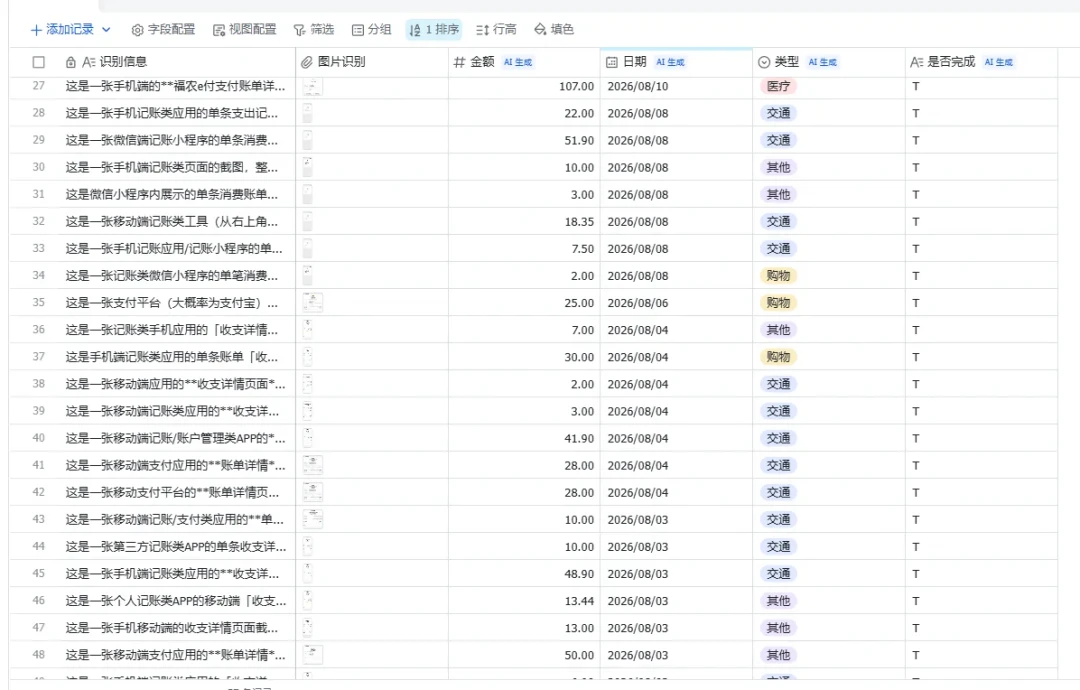
Task: Open record 这是一张个人记账类APP的移动端
Action: [176, 600]
